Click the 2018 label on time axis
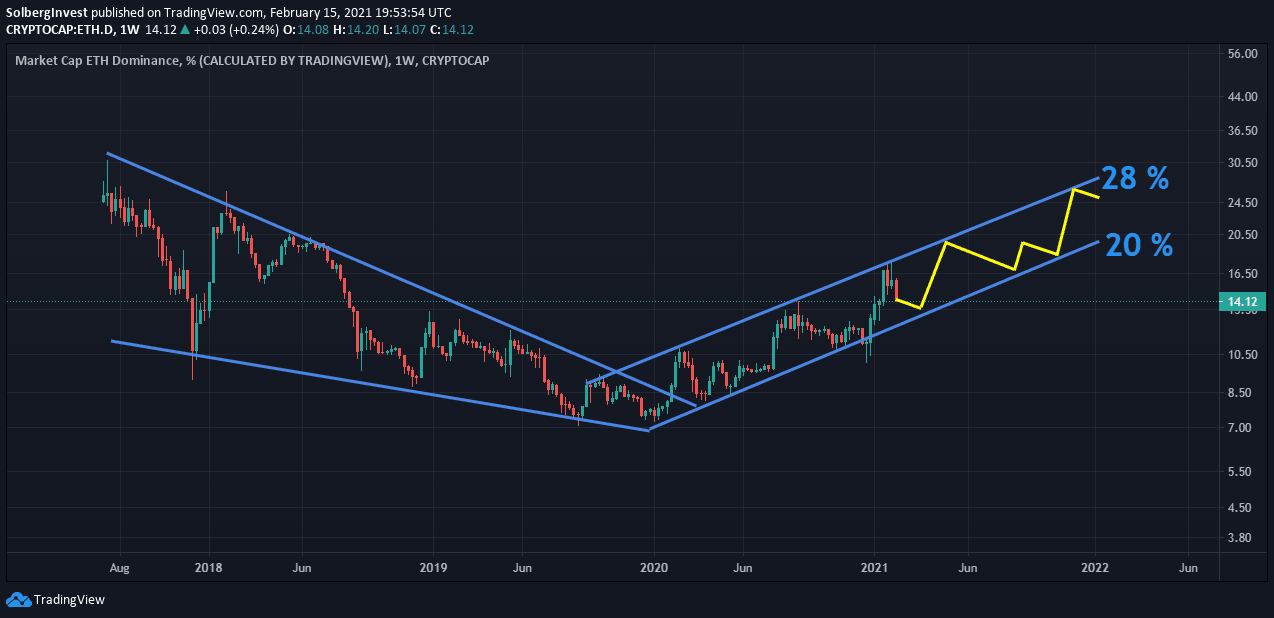Image resolution: width=1274 pixels, height=618 pixels. (209, 568)
